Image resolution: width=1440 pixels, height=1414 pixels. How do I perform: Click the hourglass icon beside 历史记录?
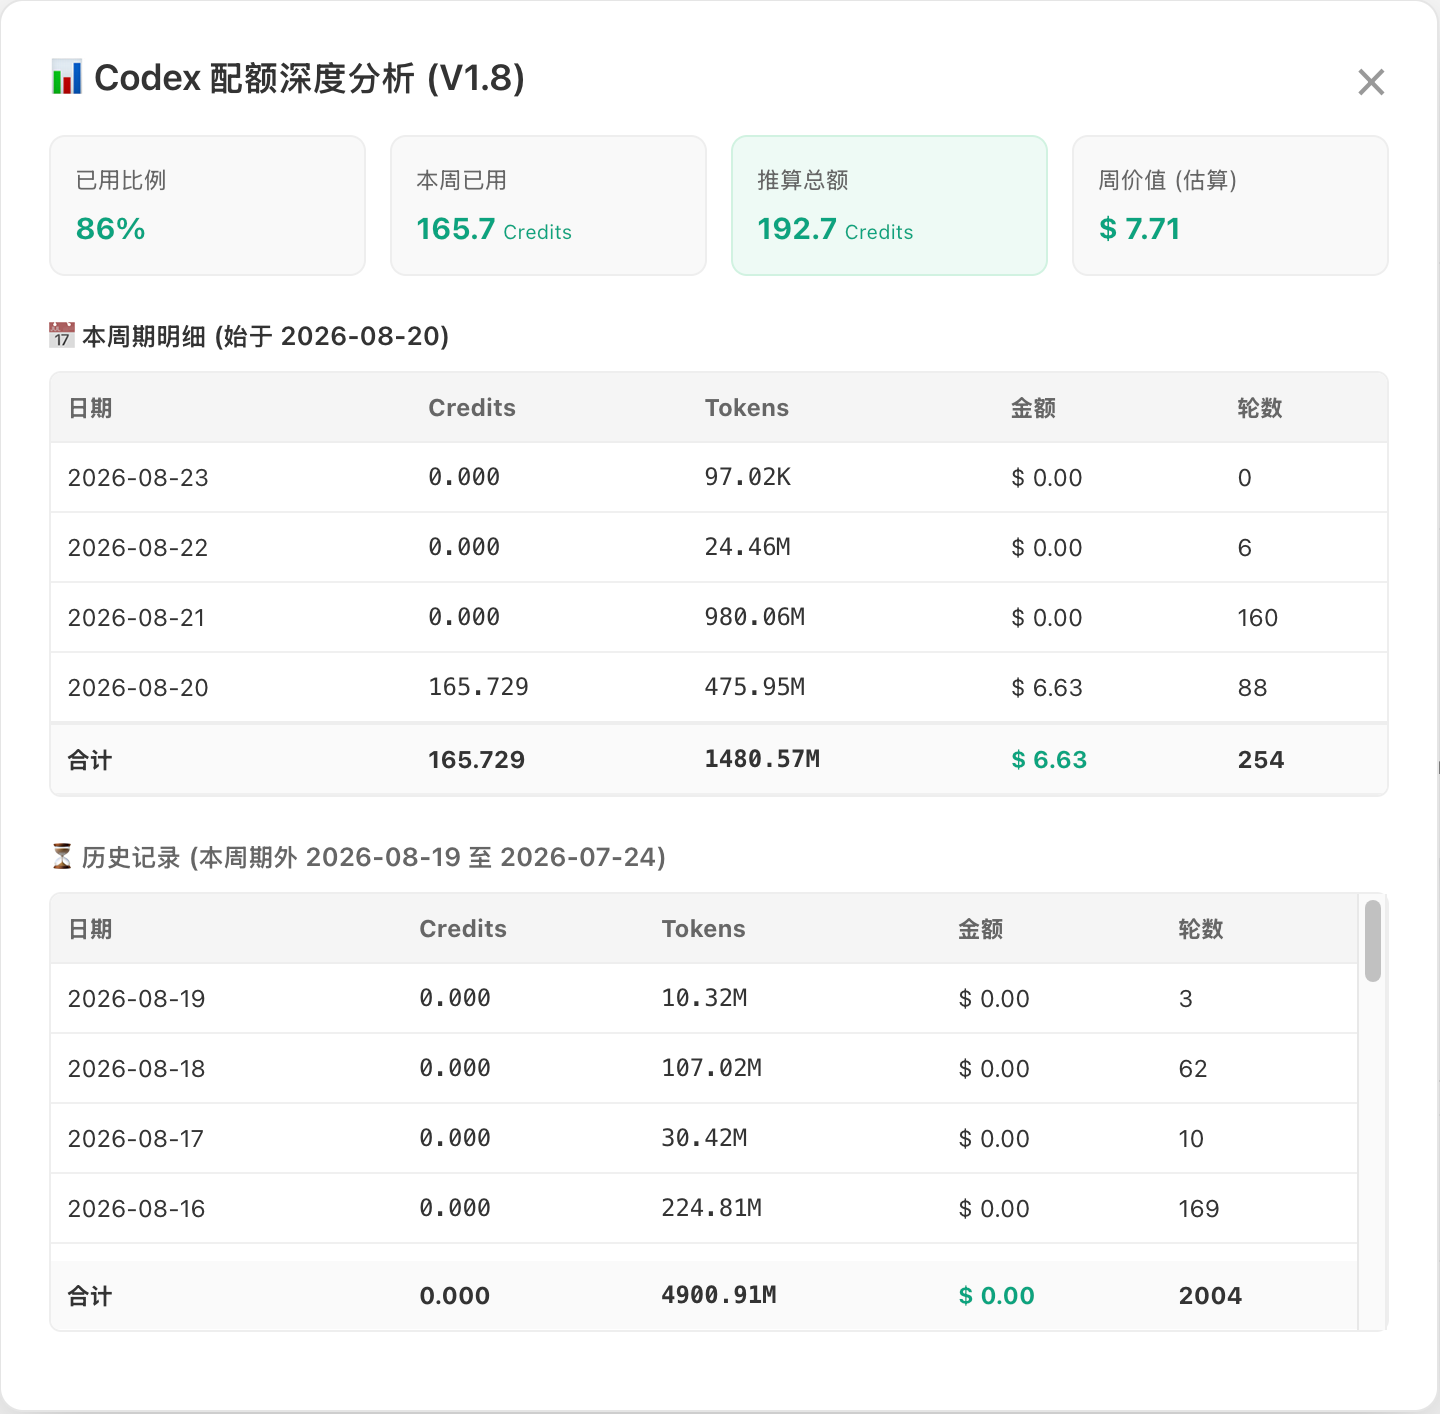click(62, 856)
